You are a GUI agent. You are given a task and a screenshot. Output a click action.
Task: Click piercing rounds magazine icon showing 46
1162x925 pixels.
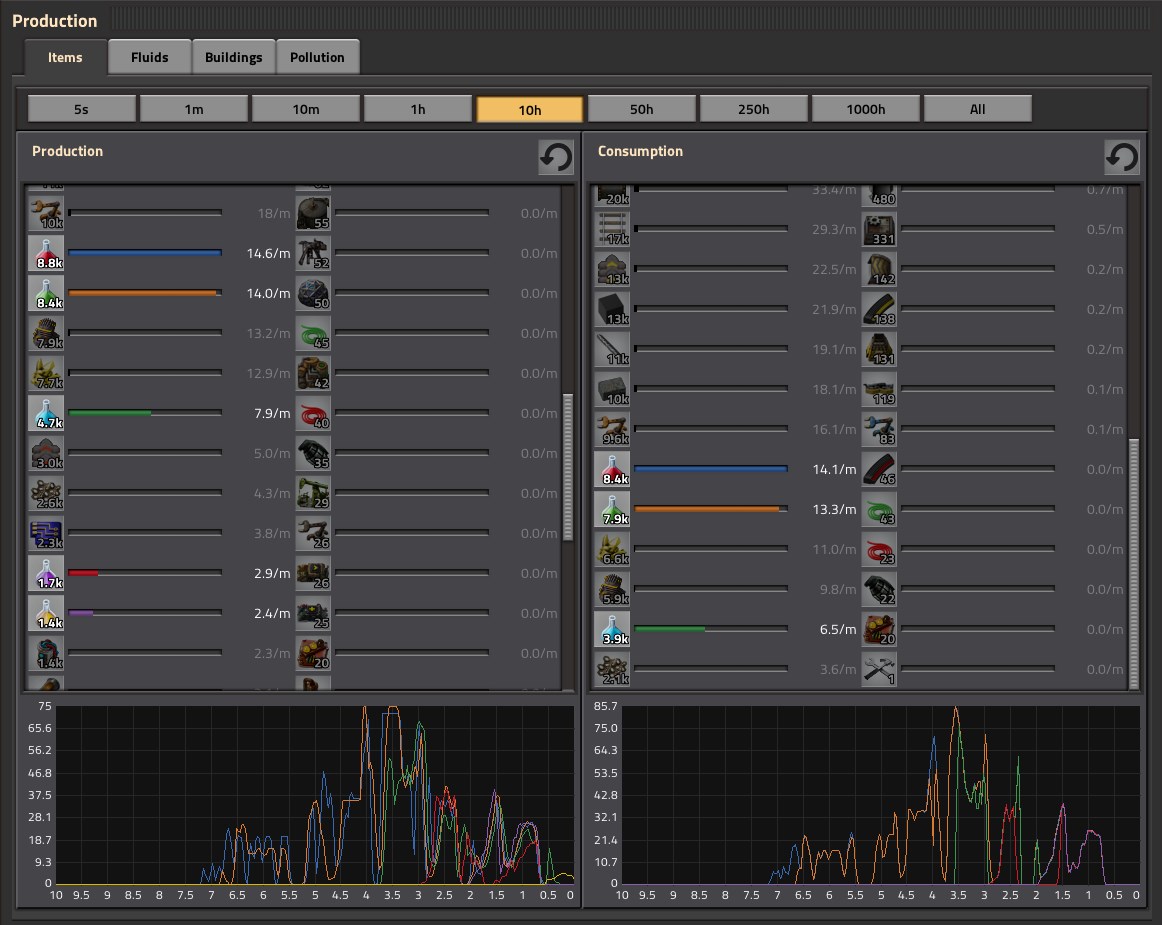[x=879, y=470]
